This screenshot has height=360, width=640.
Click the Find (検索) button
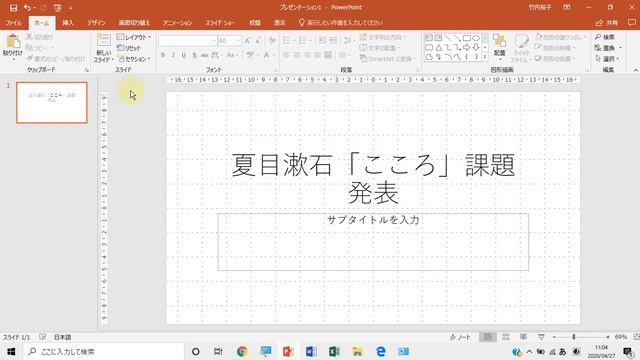coord(605,37)
